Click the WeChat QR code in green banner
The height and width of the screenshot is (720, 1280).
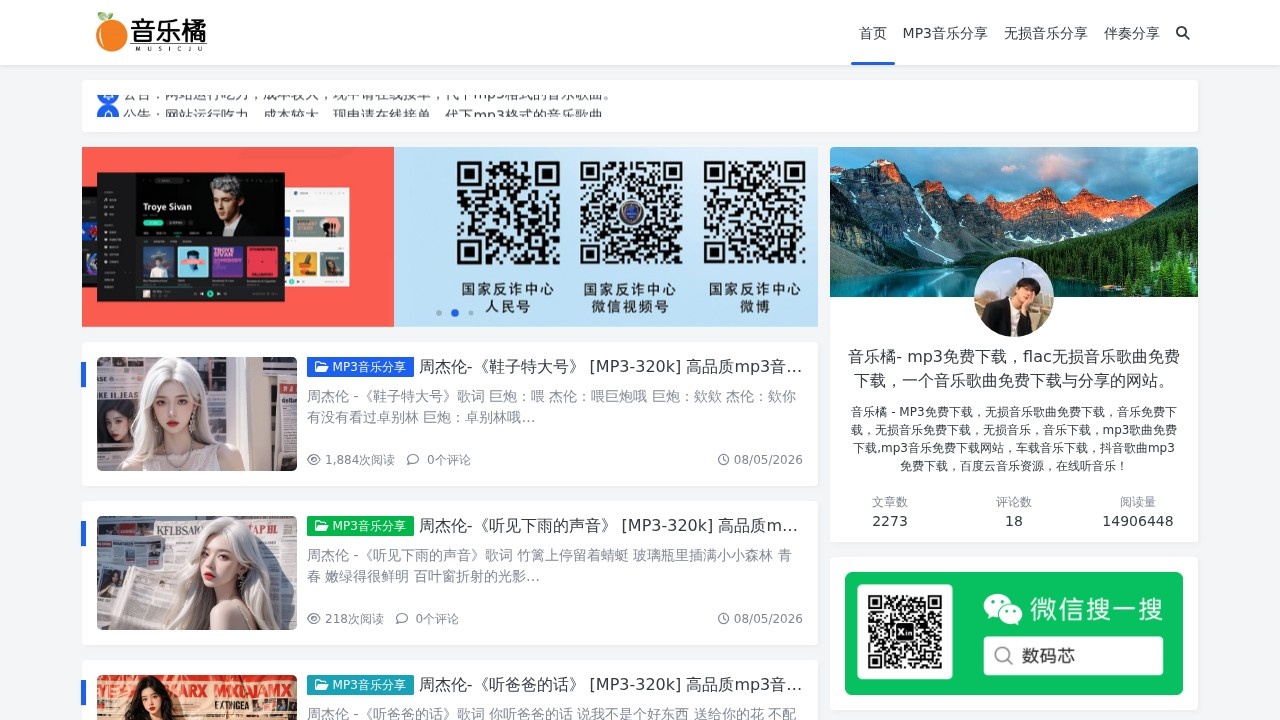click(x=905, y=632)
